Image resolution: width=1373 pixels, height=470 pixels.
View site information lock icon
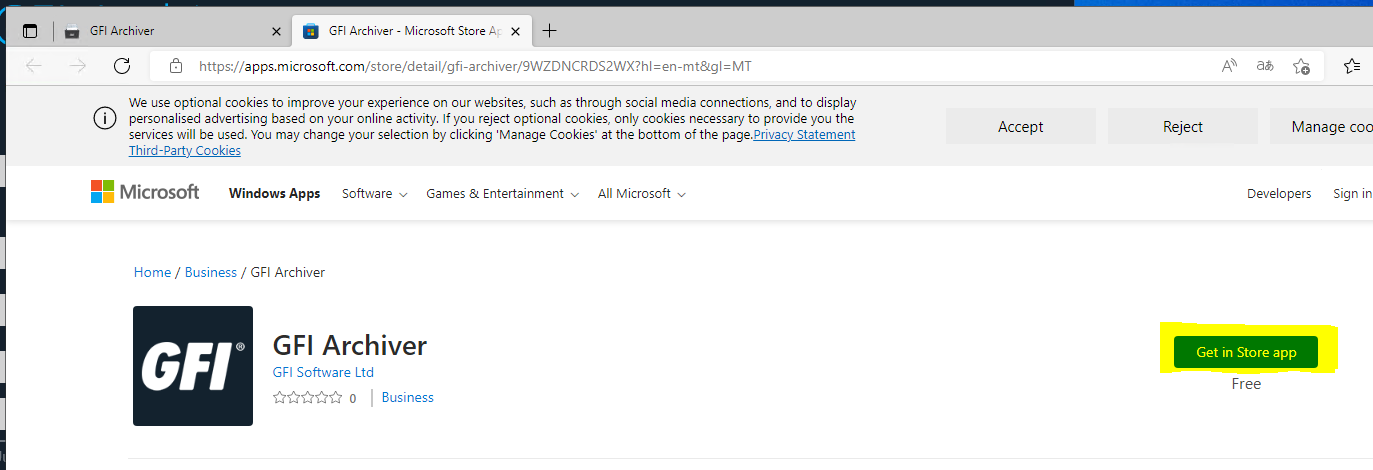(x=176, y=66)
